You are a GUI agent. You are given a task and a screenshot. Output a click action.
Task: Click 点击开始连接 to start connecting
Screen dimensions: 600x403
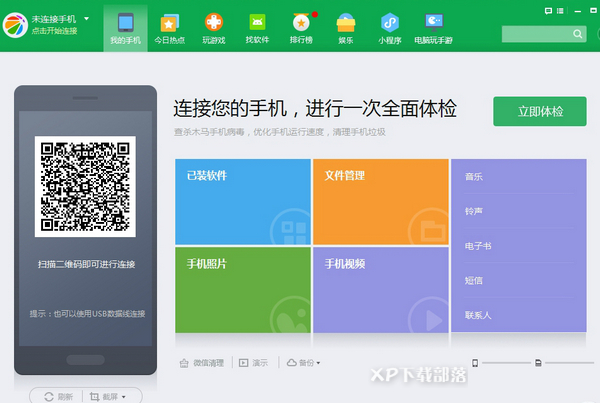point(54,31)
